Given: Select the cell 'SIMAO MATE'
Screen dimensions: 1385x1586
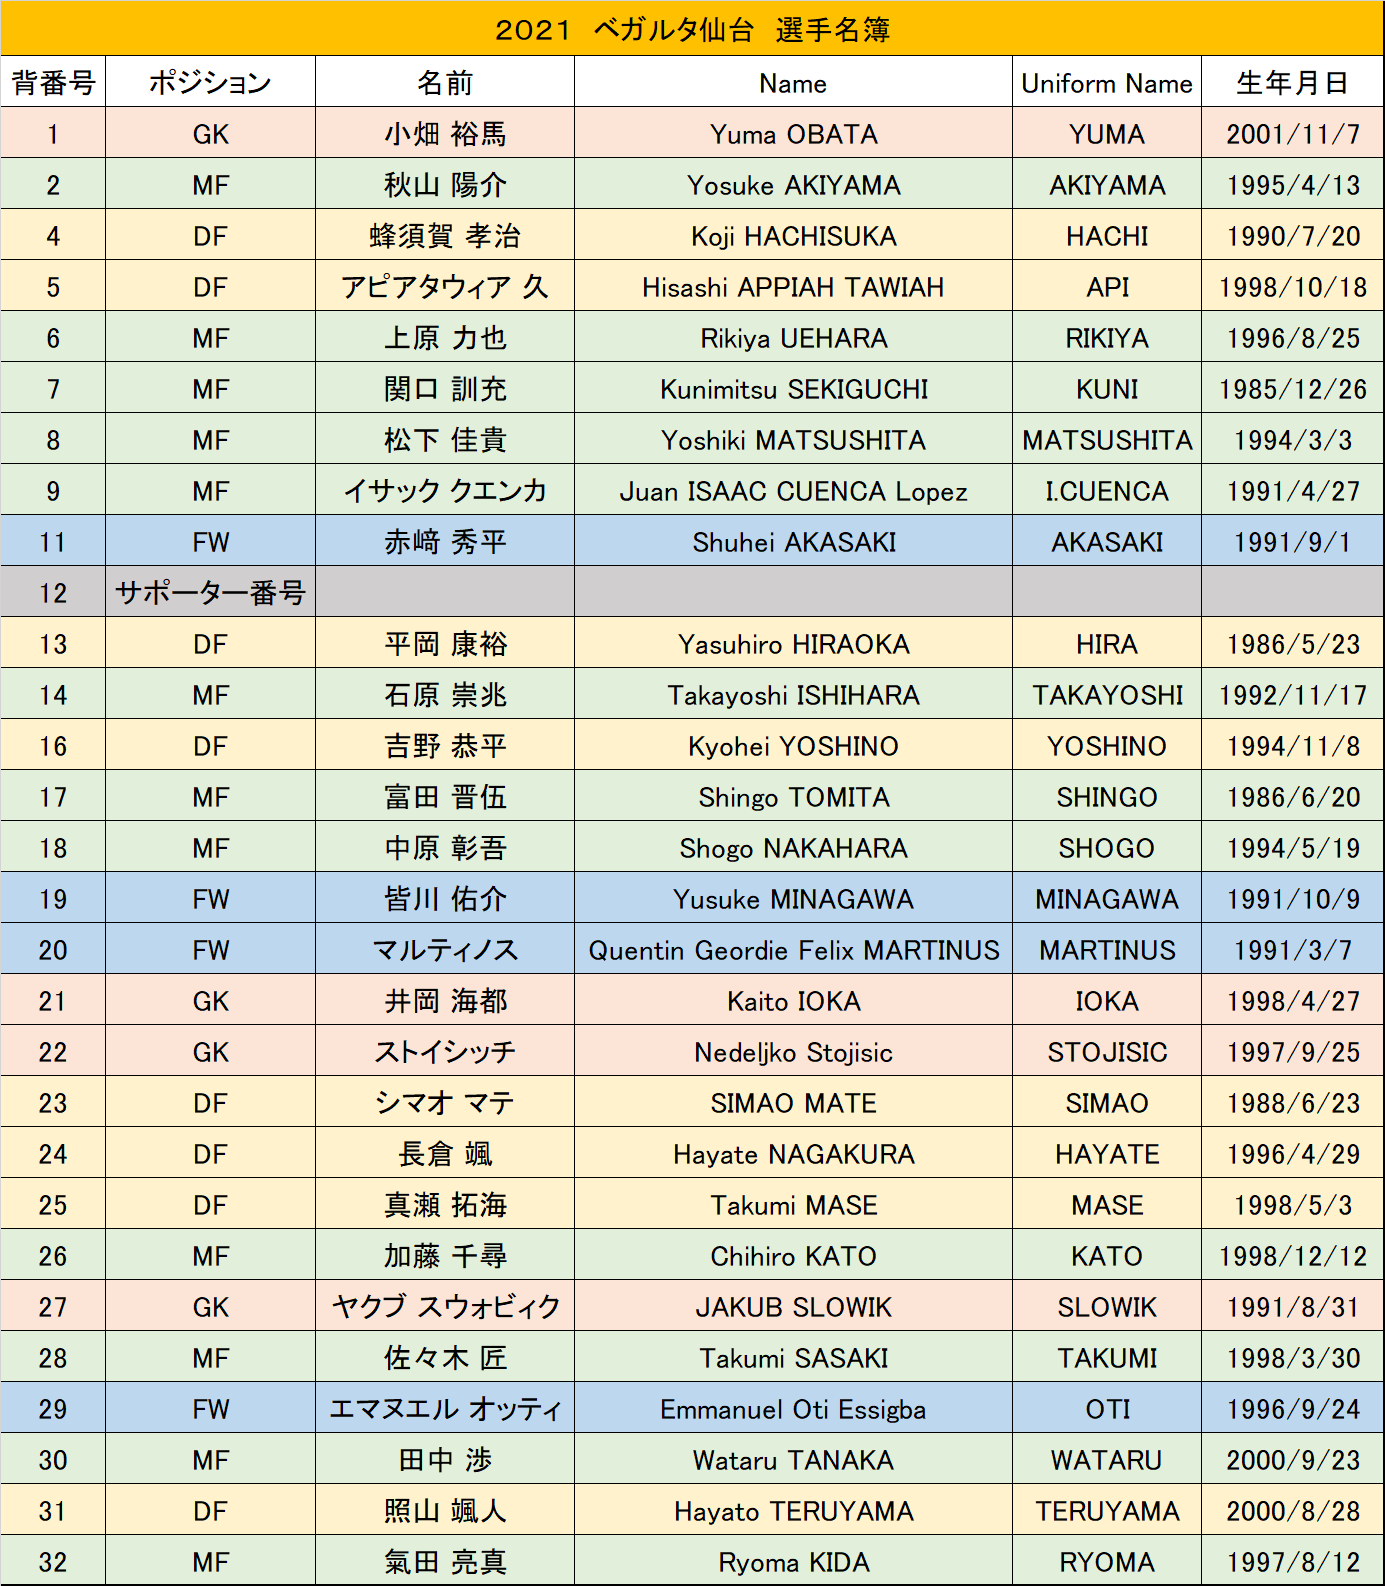Looking at the screenshot, I should (x=793, y=1102).
